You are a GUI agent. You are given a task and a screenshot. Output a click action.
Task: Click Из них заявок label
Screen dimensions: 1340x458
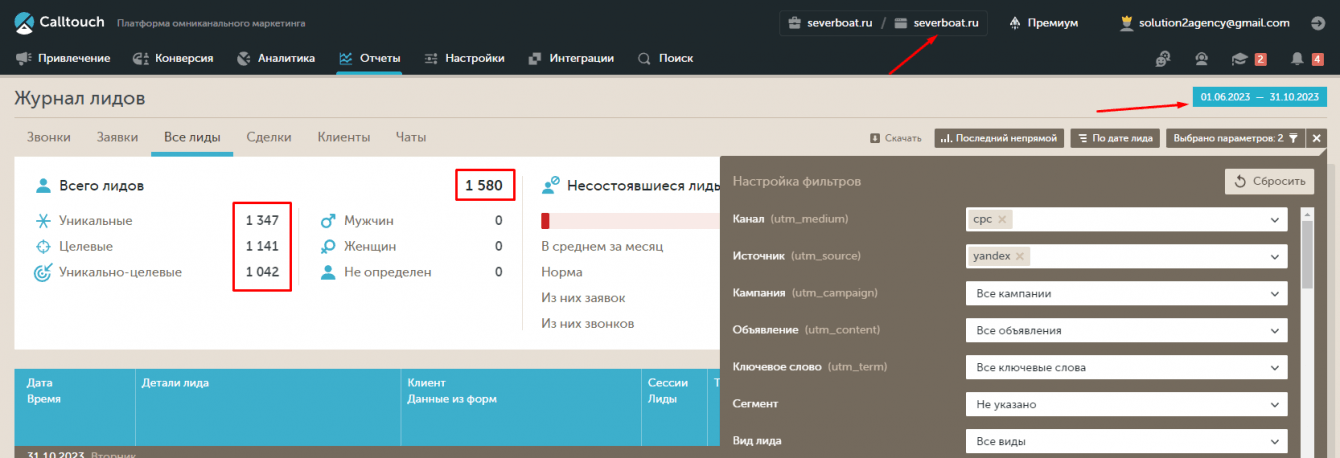(x=583, y=297)
